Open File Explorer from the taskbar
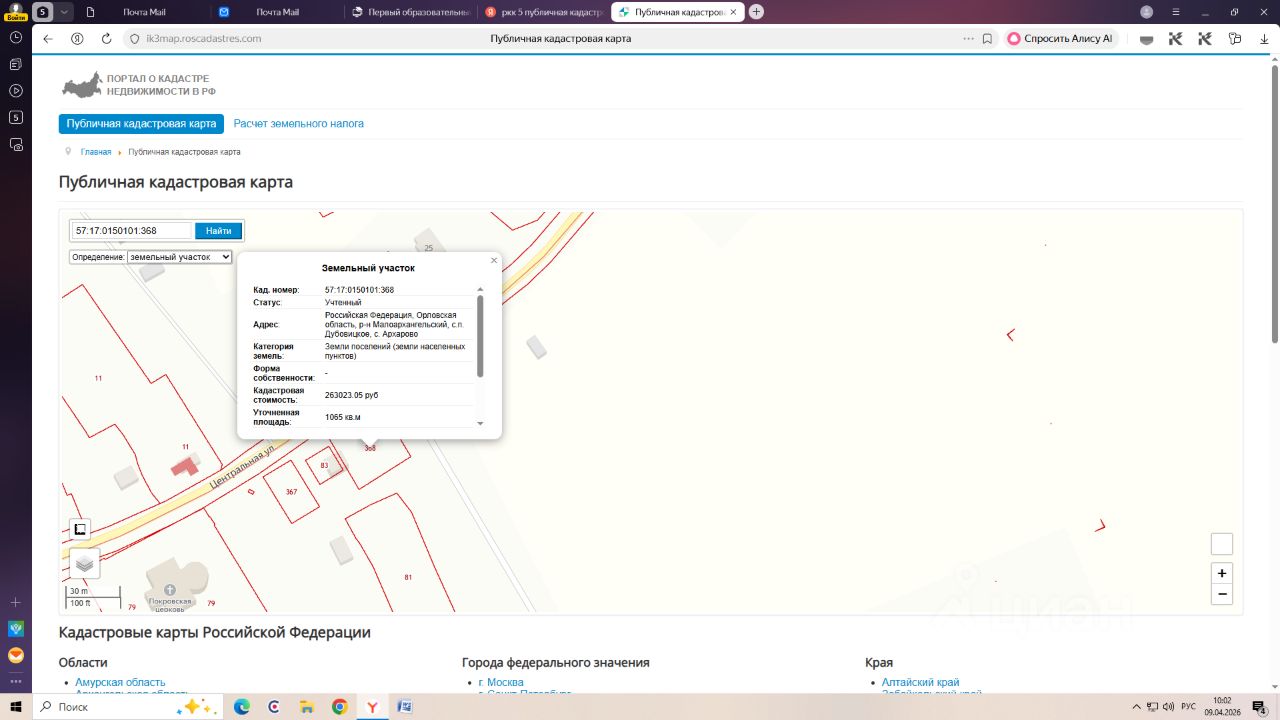Viewport: 1280px width, 720px height. tap(307, 707)
